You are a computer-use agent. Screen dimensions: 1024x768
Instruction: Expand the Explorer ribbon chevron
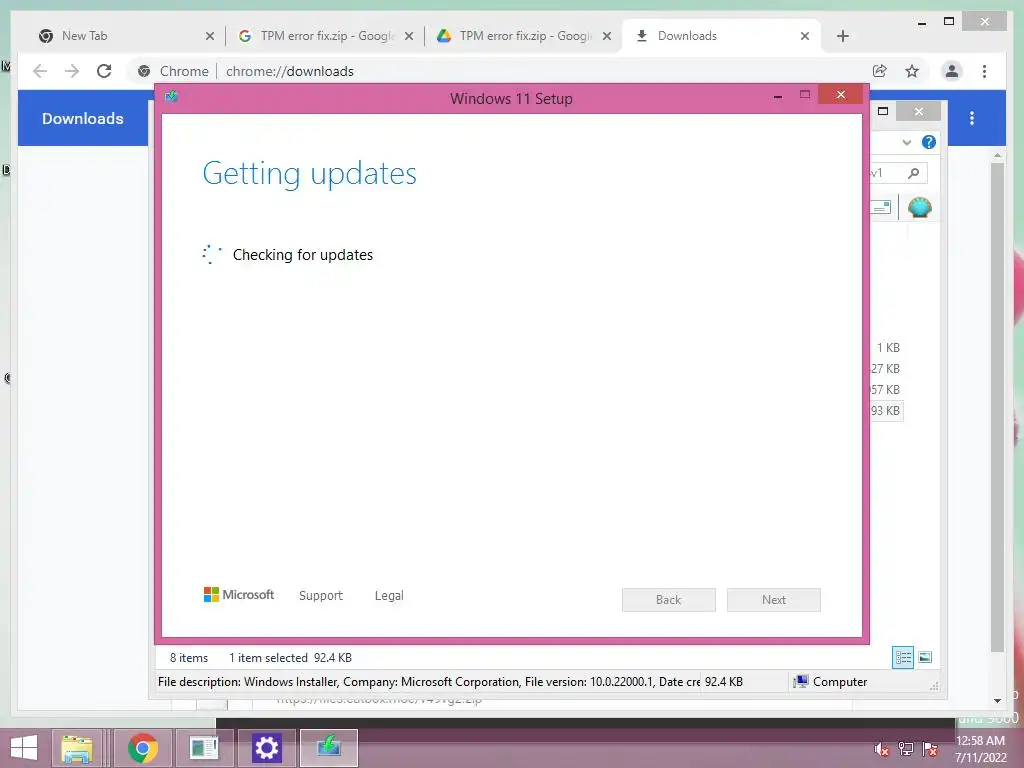[906, 142]
